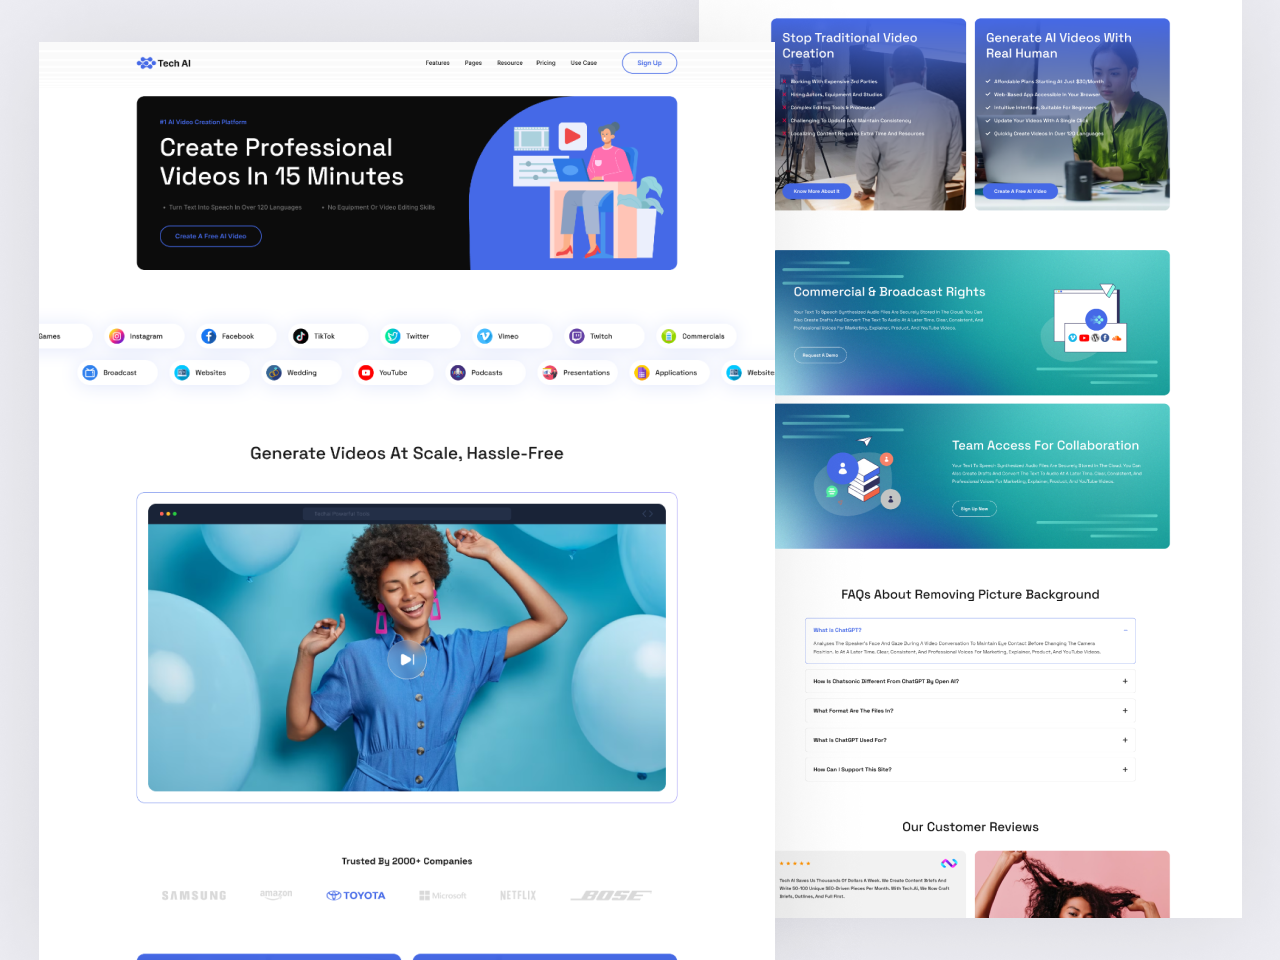Select the Wedding icon chip

click(x=299, y=372)
